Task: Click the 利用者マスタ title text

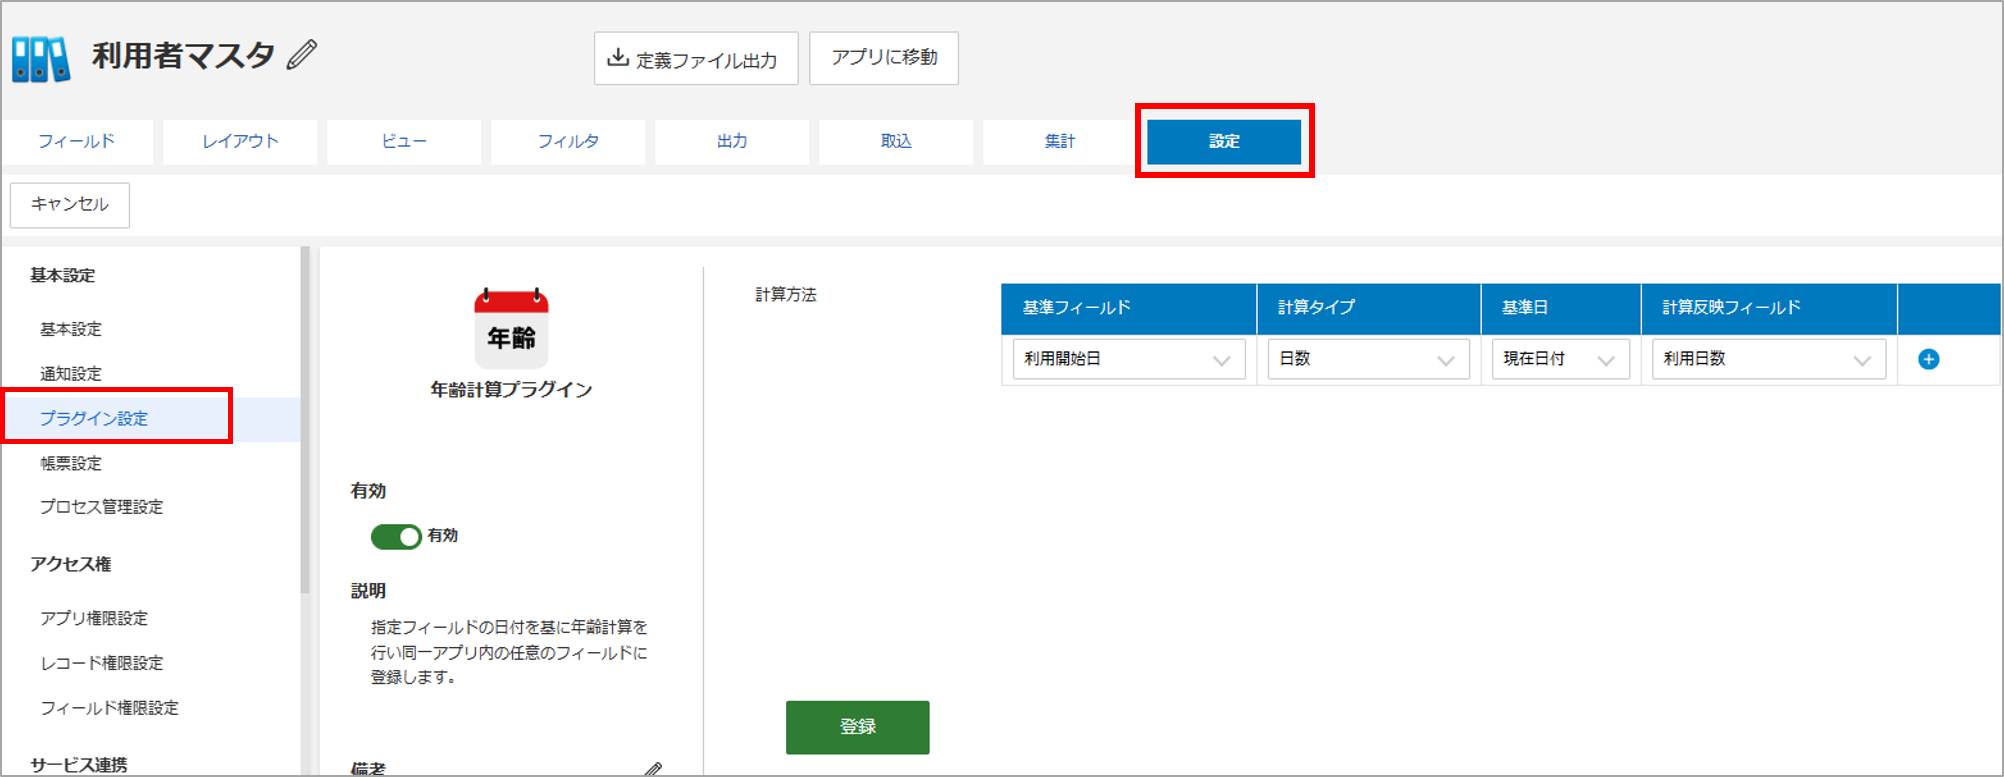Action: 183,55
